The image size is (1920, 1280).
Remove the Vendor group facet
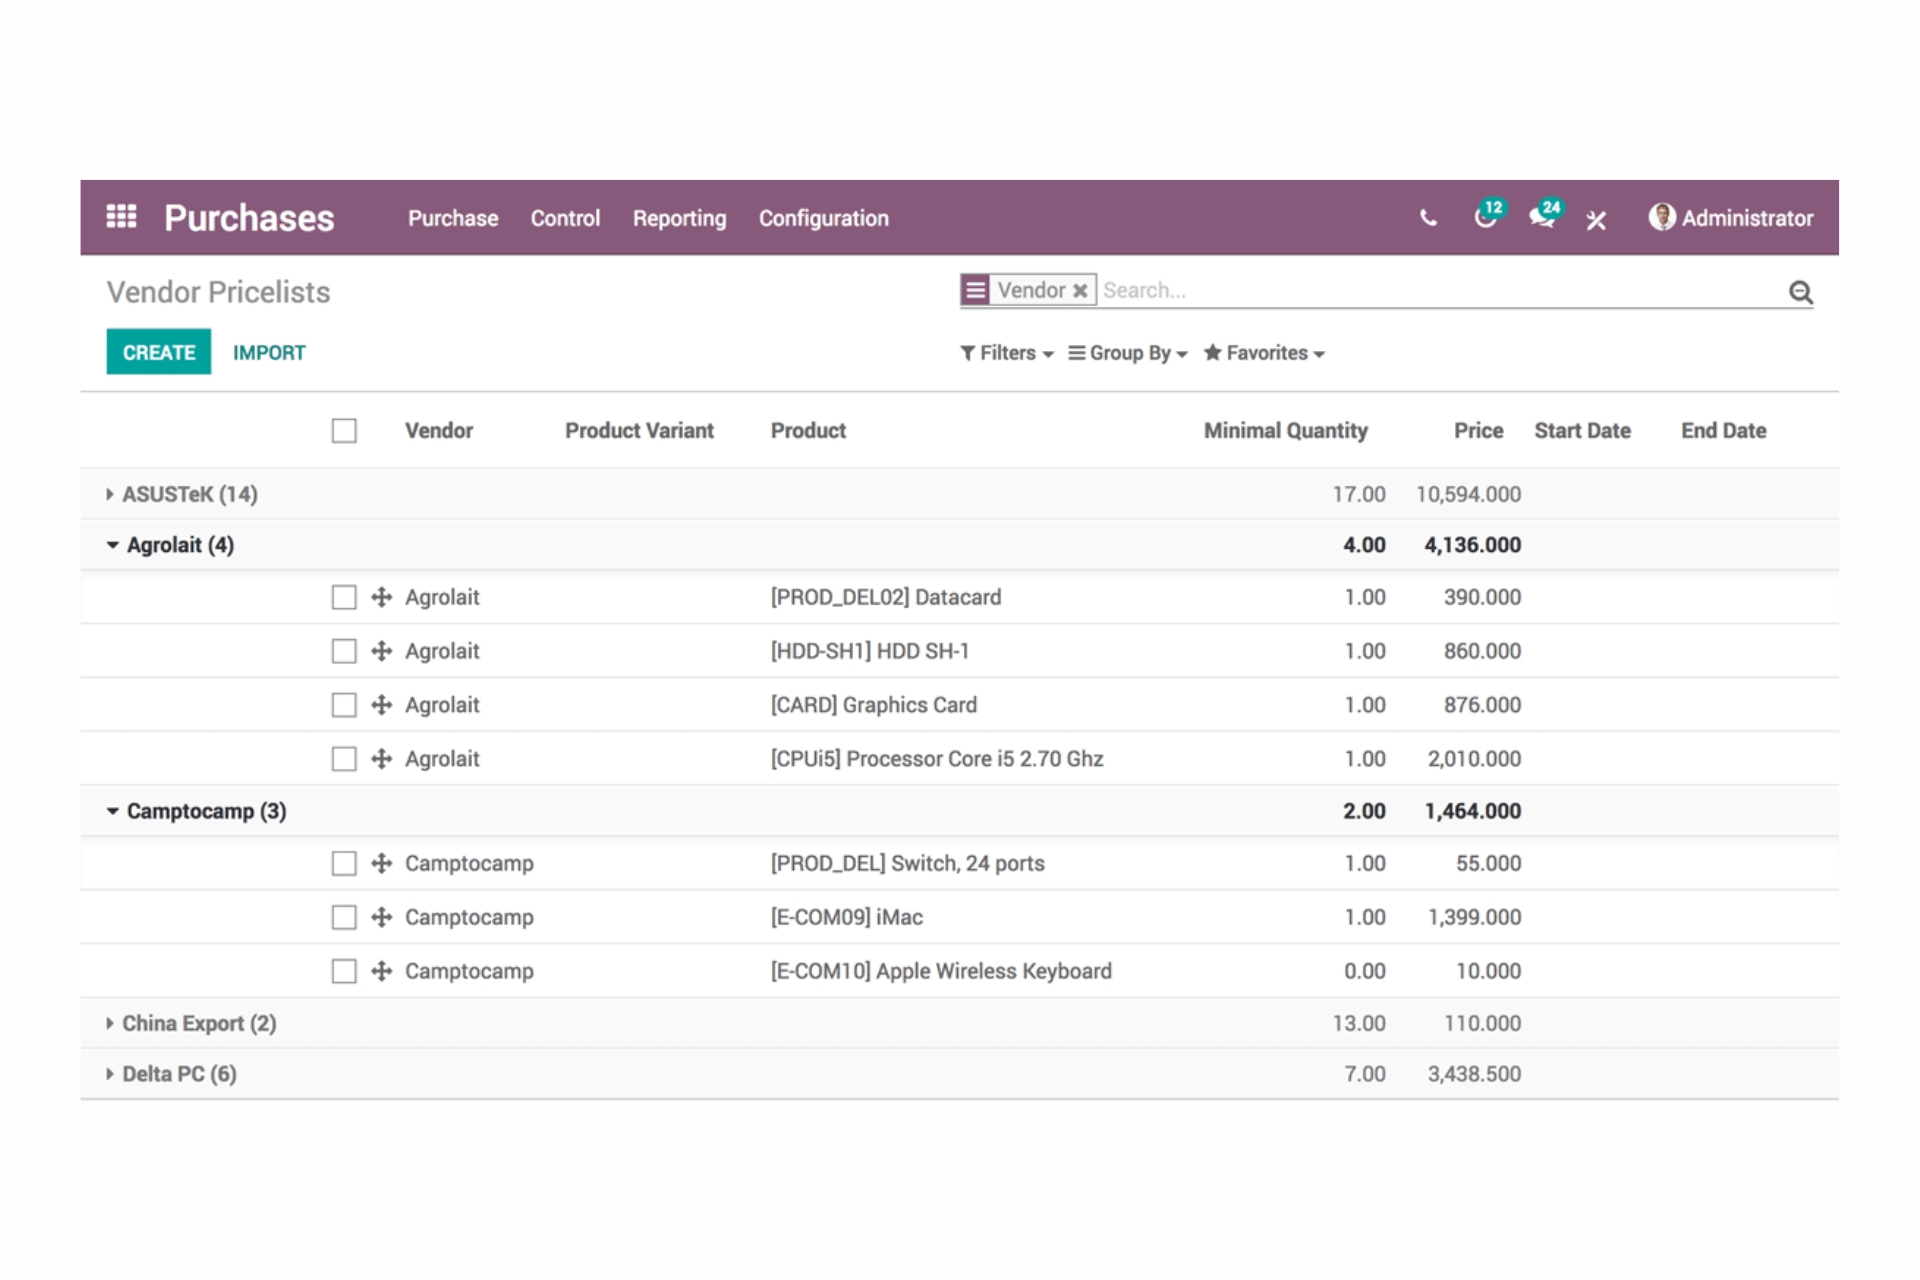[x=1080, y=291]
